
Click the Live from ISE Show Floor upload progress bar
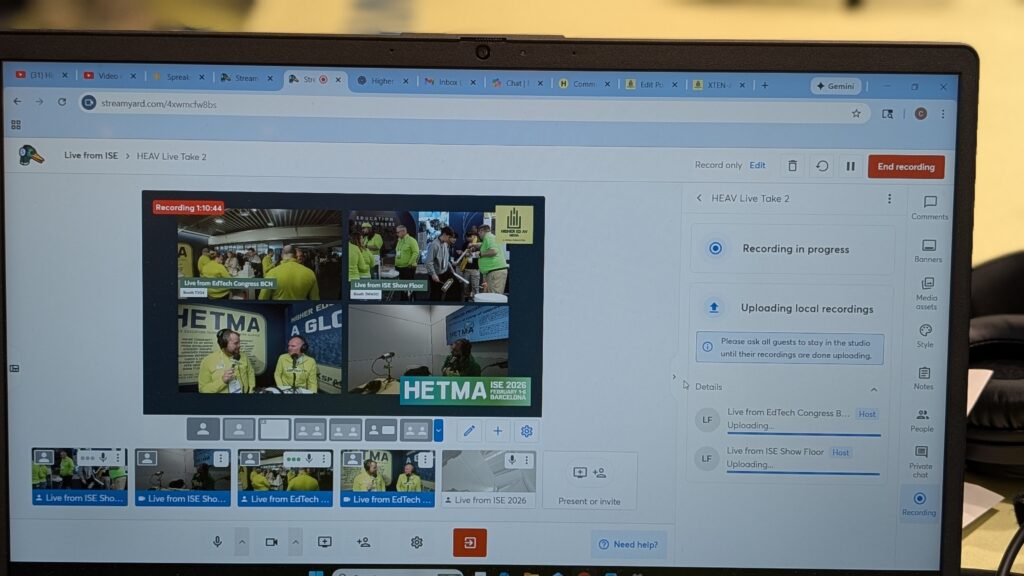click(x=803, y=473)
